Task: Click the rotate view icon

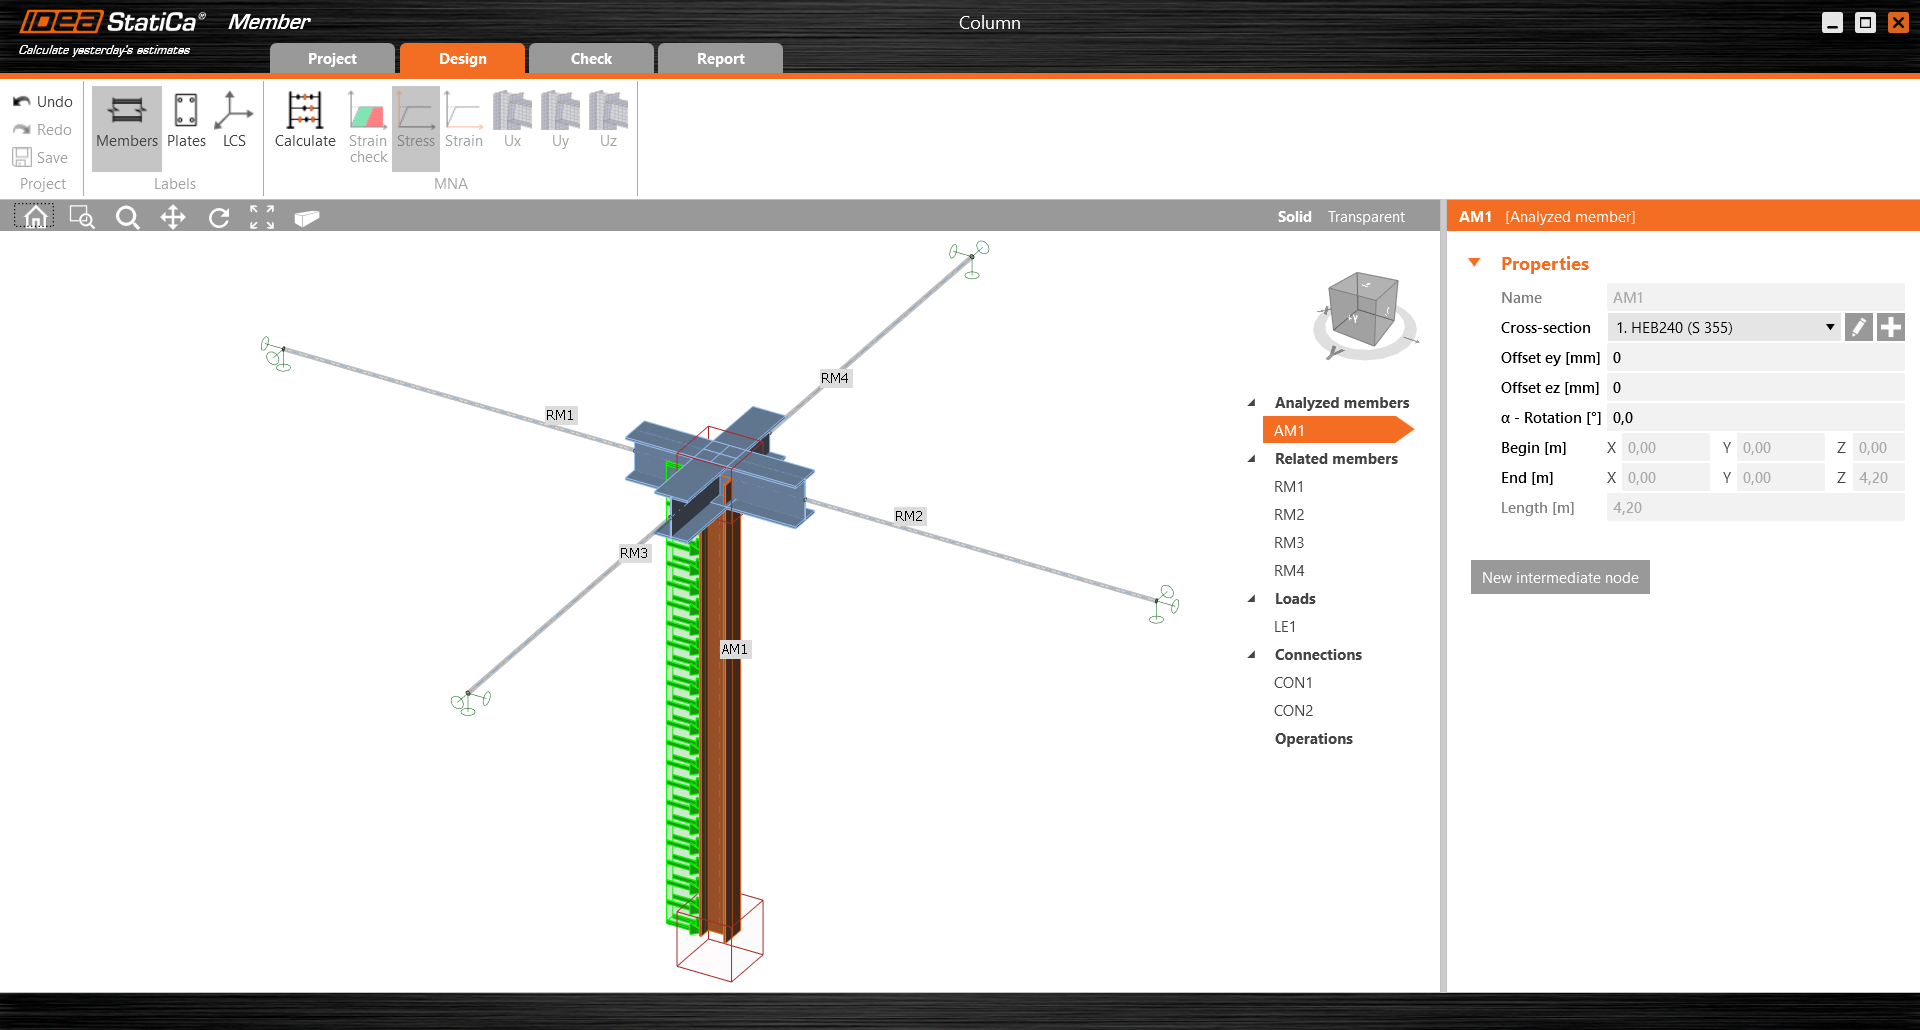Action: [219, 217]
